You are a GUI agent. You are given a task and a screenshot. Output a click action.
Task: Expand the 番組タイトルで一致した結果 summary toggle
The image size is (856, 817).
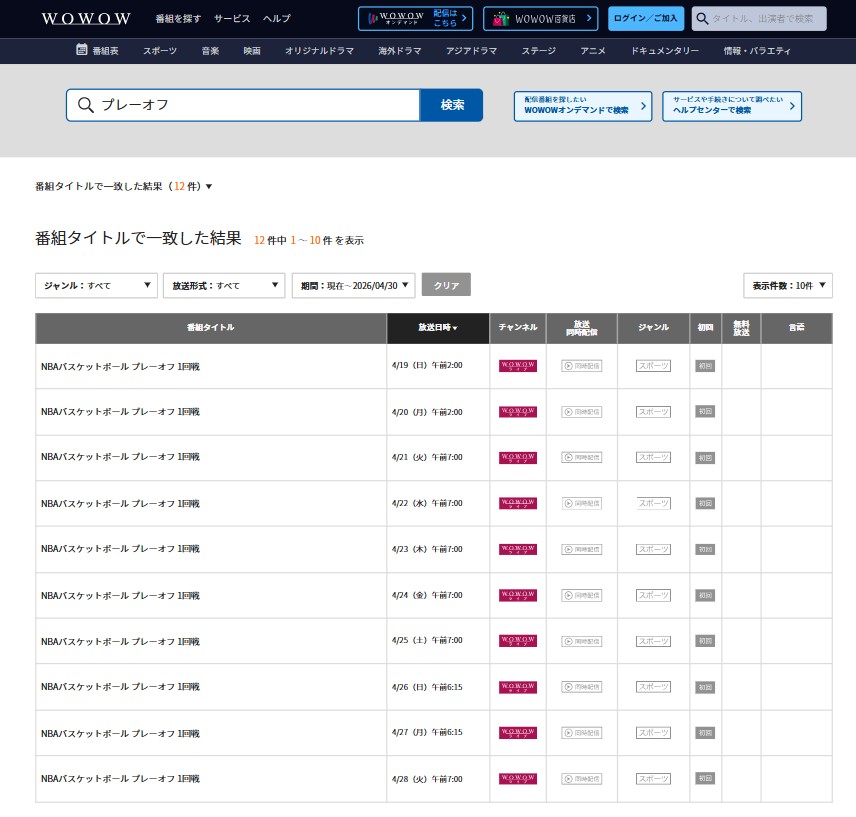pos(123,187)
